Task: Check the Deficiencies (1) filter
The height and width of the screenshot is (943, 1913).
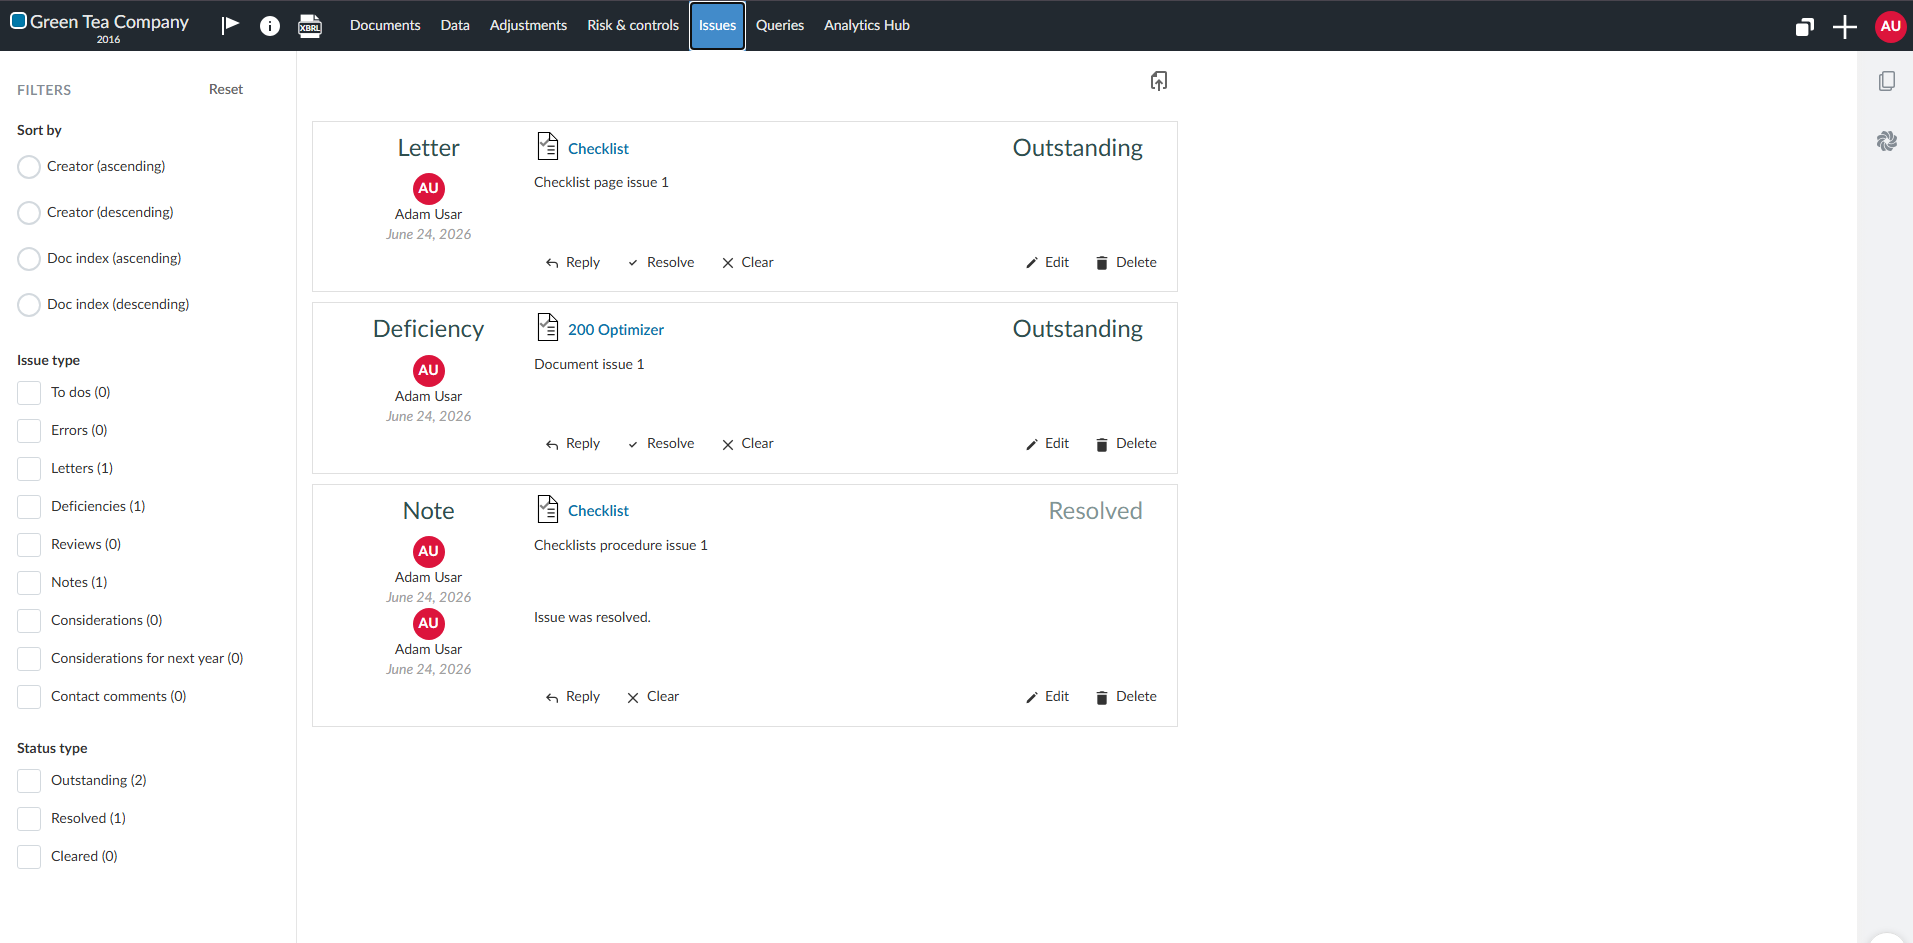Action: [x=29, y=507]
